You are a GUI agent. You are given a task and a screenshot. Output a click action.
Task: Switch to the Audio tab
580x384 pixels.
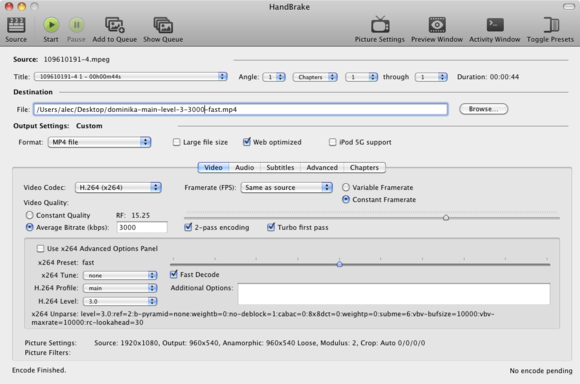(x=245, y=168)
